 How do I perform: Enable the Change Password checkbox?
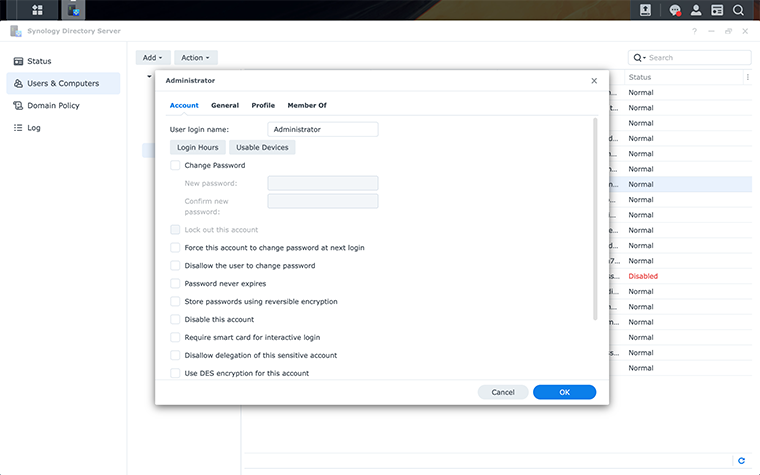[176, 166]
